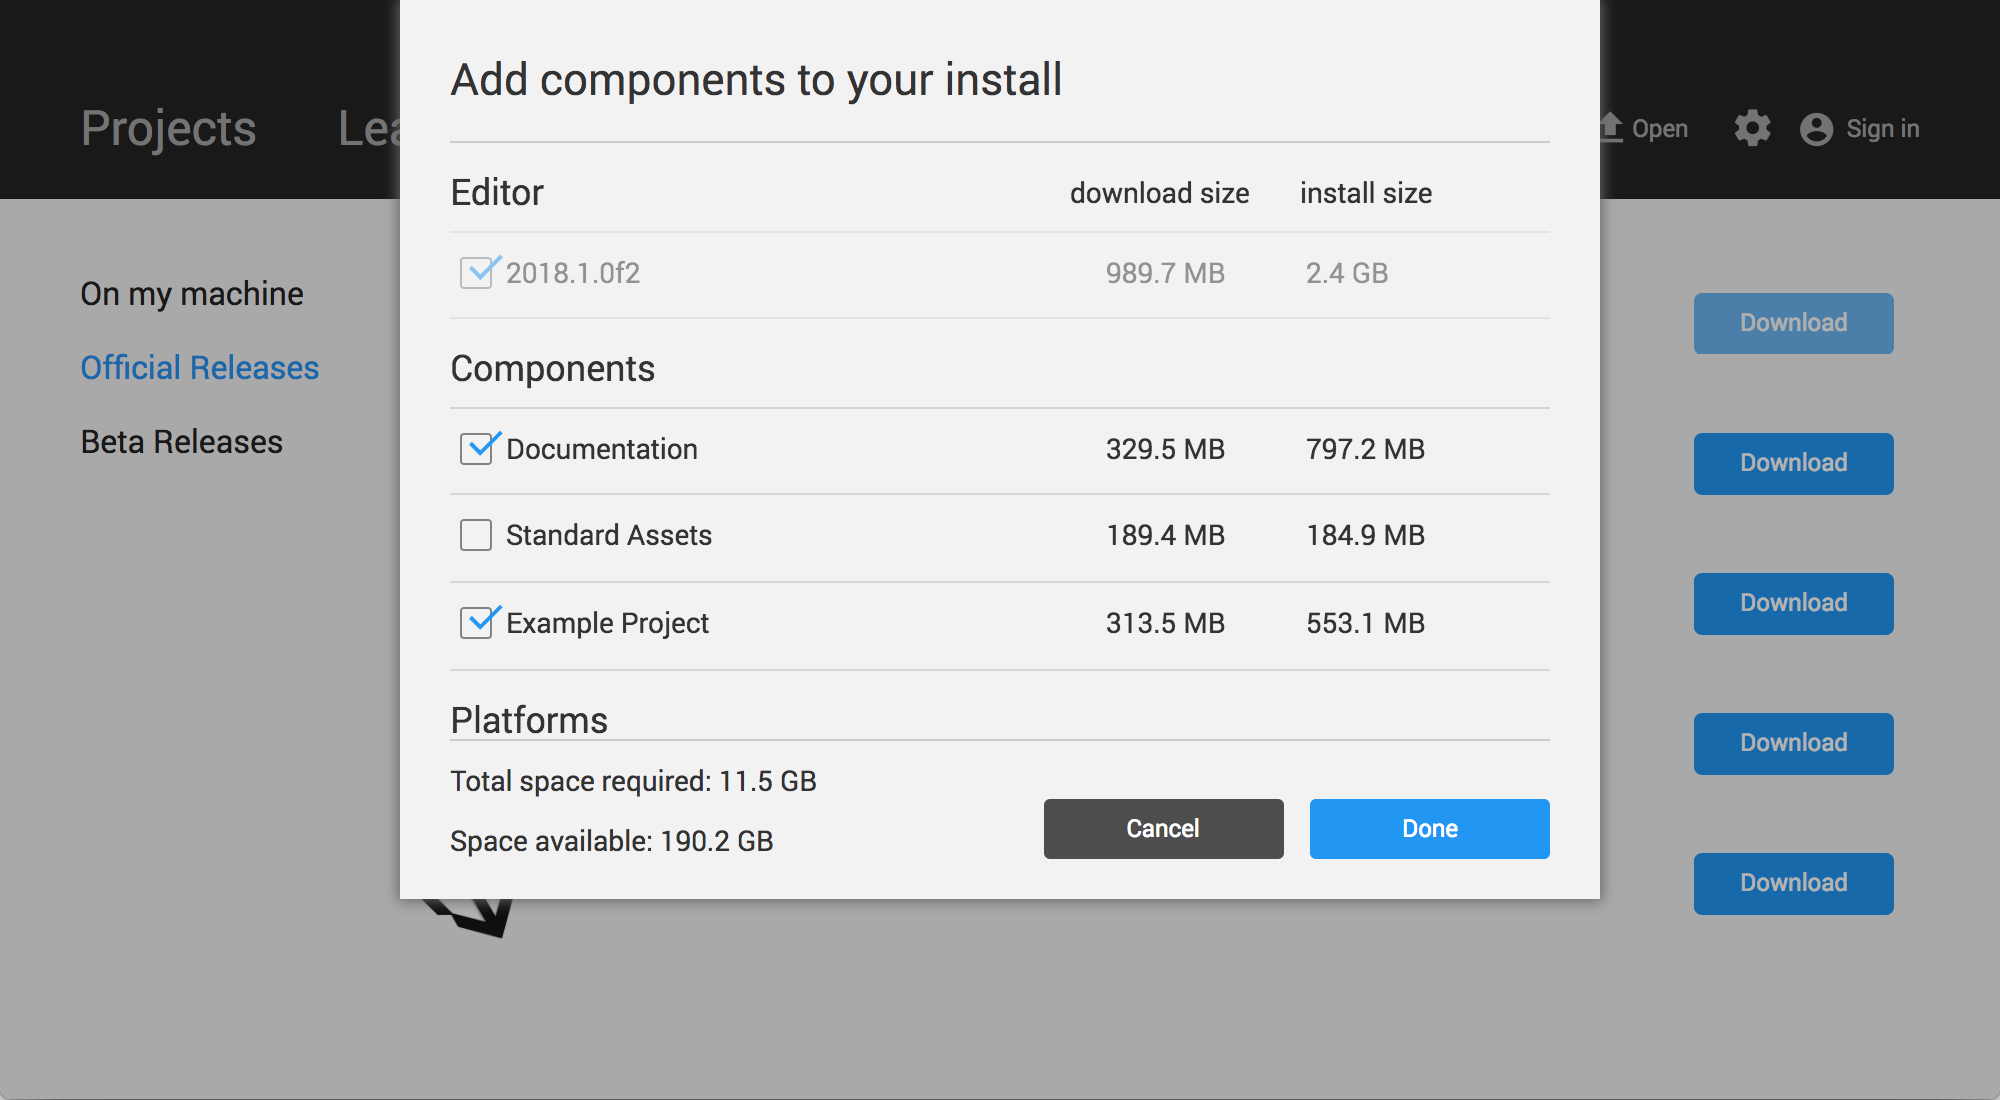Expand the Platforms section
Image resolution: width=2000 pixels, height=1100 pixels.
tap(529, 719)
